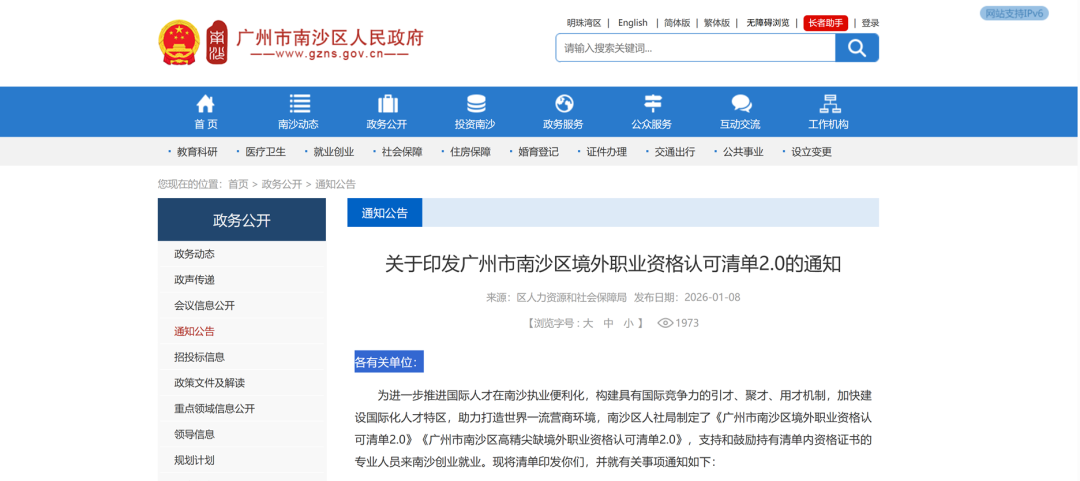Open the 医疗卫生 service link
Screen dimensions: 1080x481
point(265,152)
